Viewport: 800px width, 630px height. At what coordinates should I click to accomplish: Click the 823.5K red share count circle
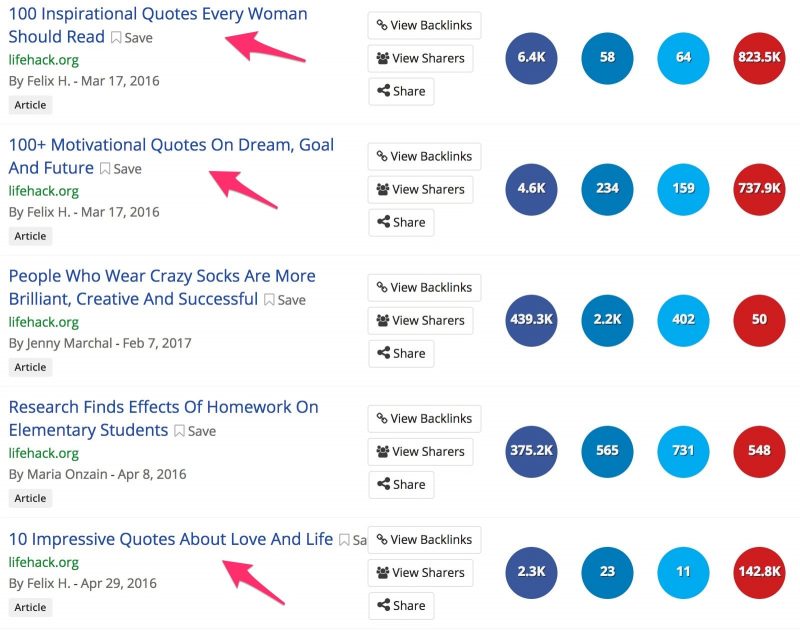tap(759, 57)
